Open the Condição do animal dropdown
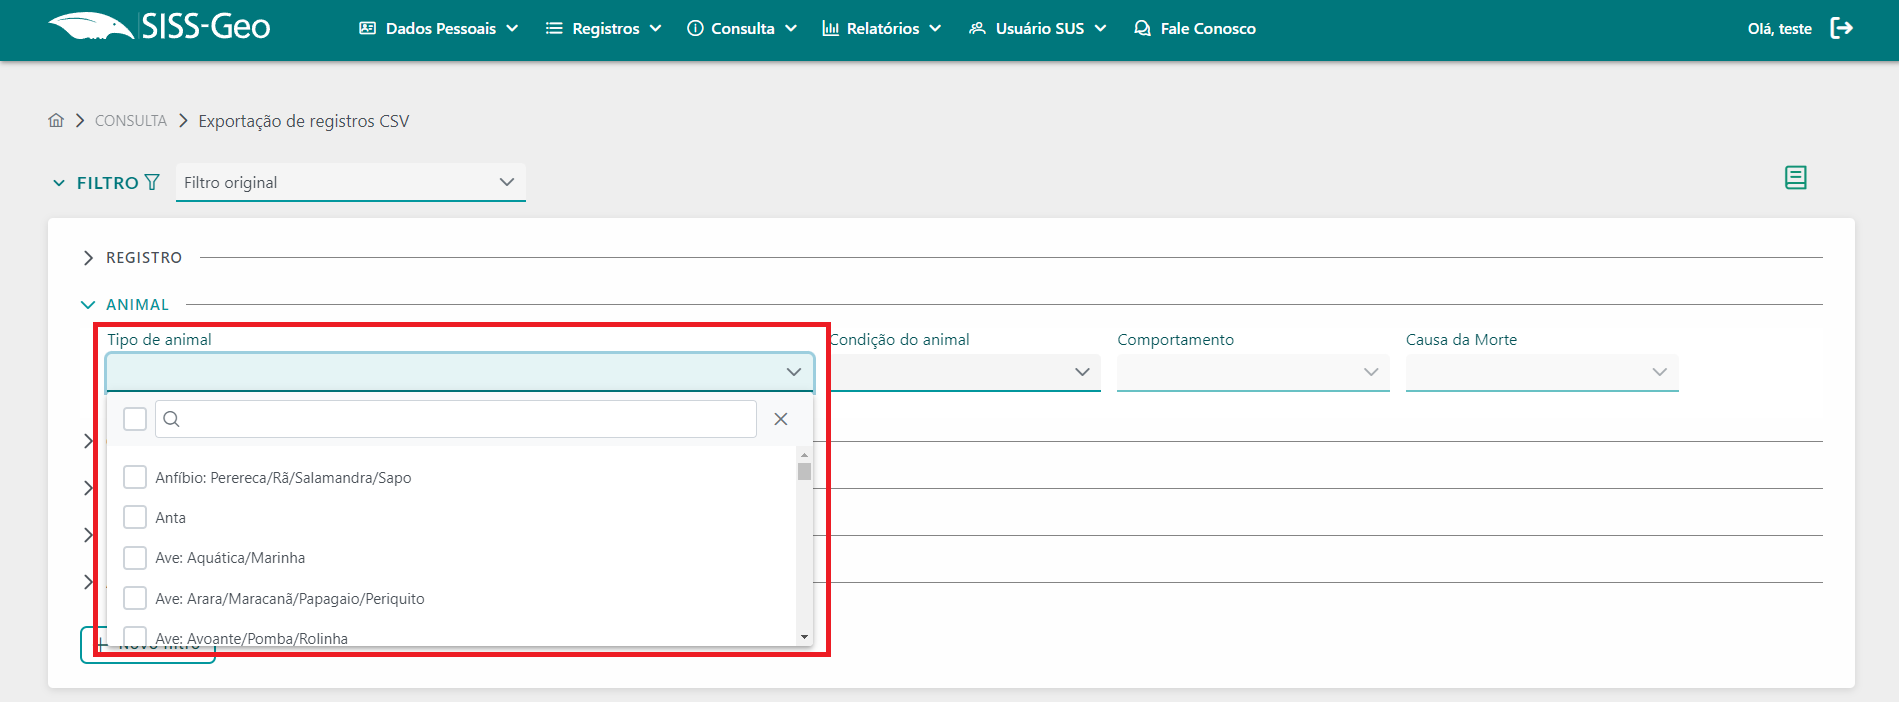 coord(965,372)
